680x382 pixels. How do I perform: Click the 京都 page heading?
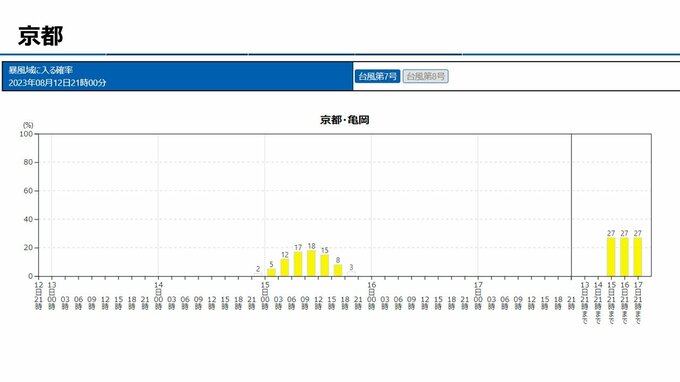pyautogui.click(x=40, y=36)
